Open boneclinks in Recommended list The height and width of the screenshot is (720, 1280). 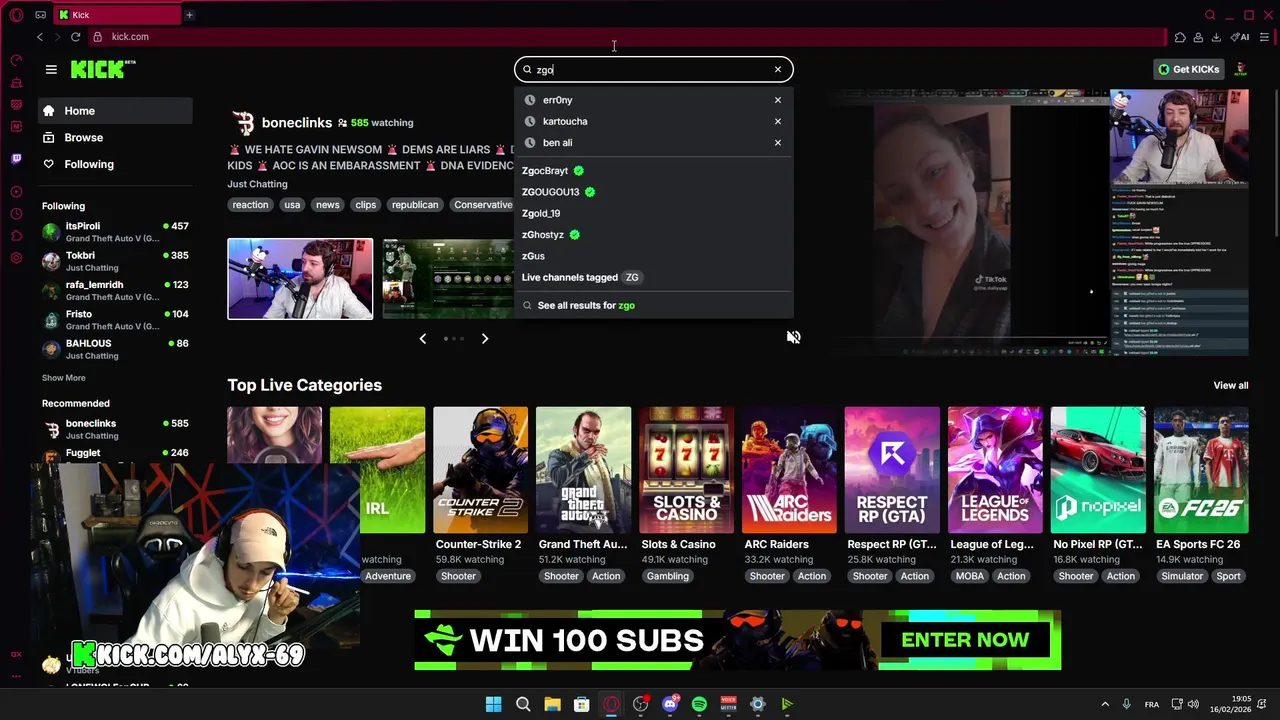[x=115, y=429]
